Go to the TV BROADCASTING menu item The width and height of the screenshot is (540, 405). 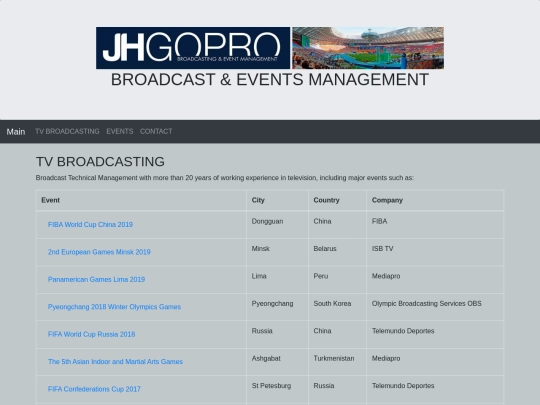(x=67, y=131)
